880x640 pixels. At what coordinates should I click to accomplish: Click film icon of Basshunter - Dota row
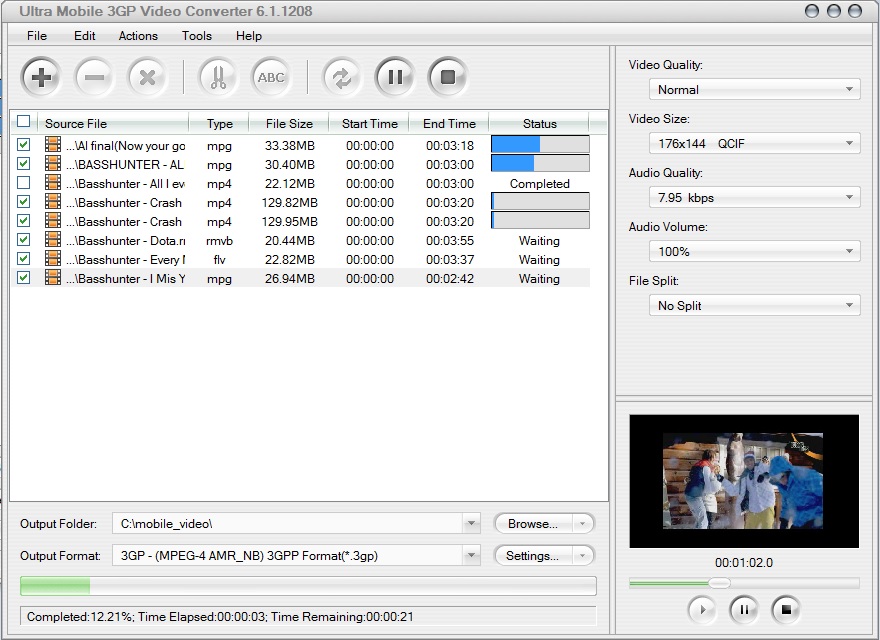pos(53,240)
